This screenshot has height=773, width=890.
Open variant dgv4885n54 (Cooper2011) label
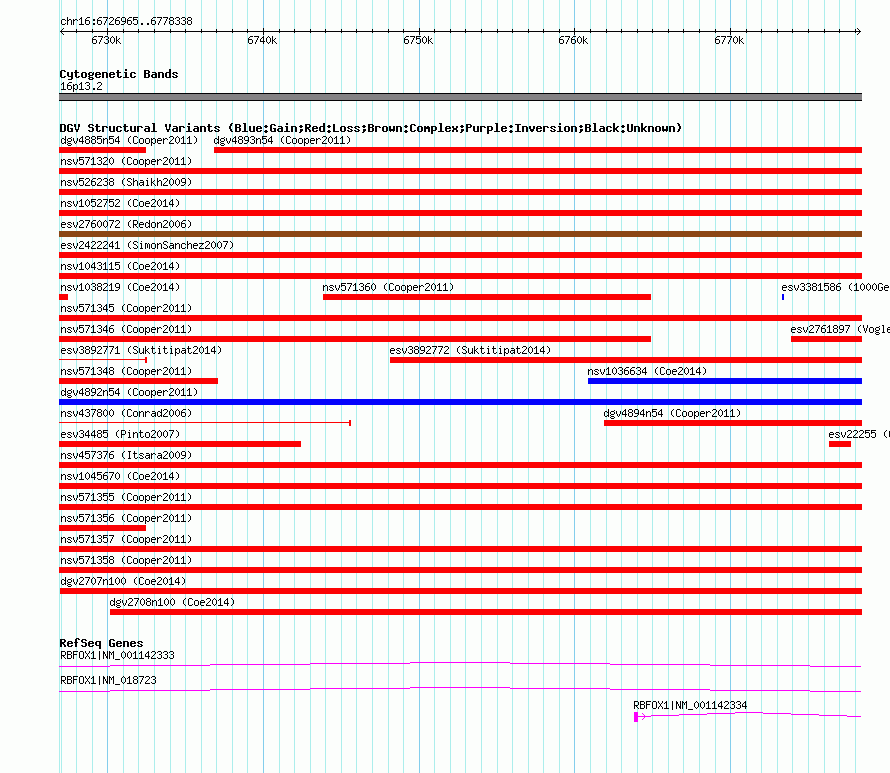[x=129, y=140]
